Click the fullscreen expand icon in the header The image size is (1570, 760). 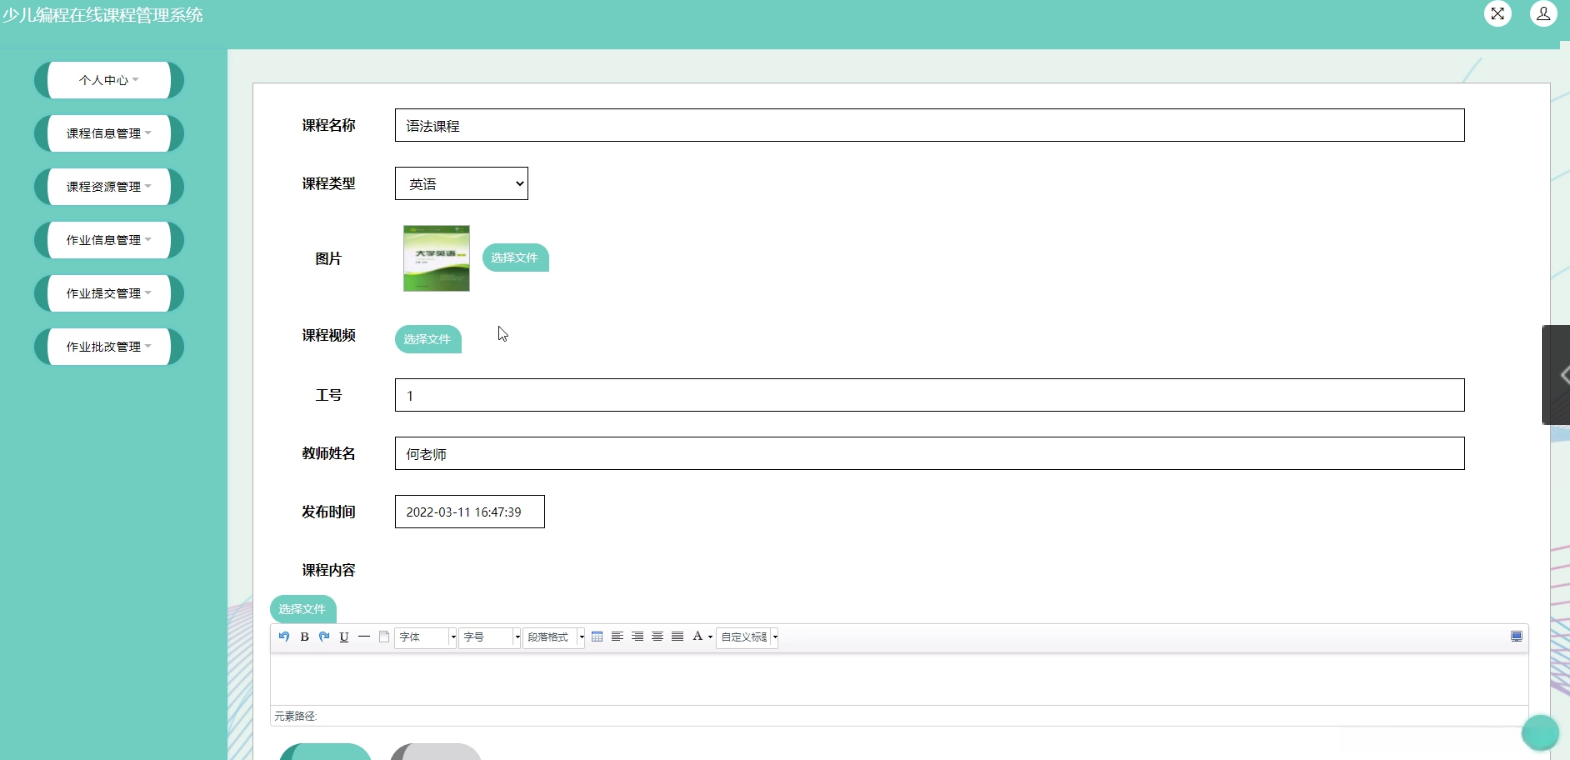tap(1498, 14)
